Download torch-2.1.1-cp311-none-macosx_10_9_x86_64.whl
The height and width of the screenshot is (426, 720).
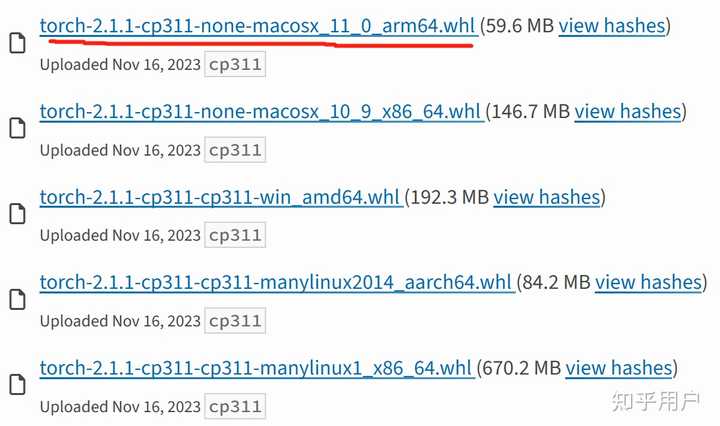point(261,112)
